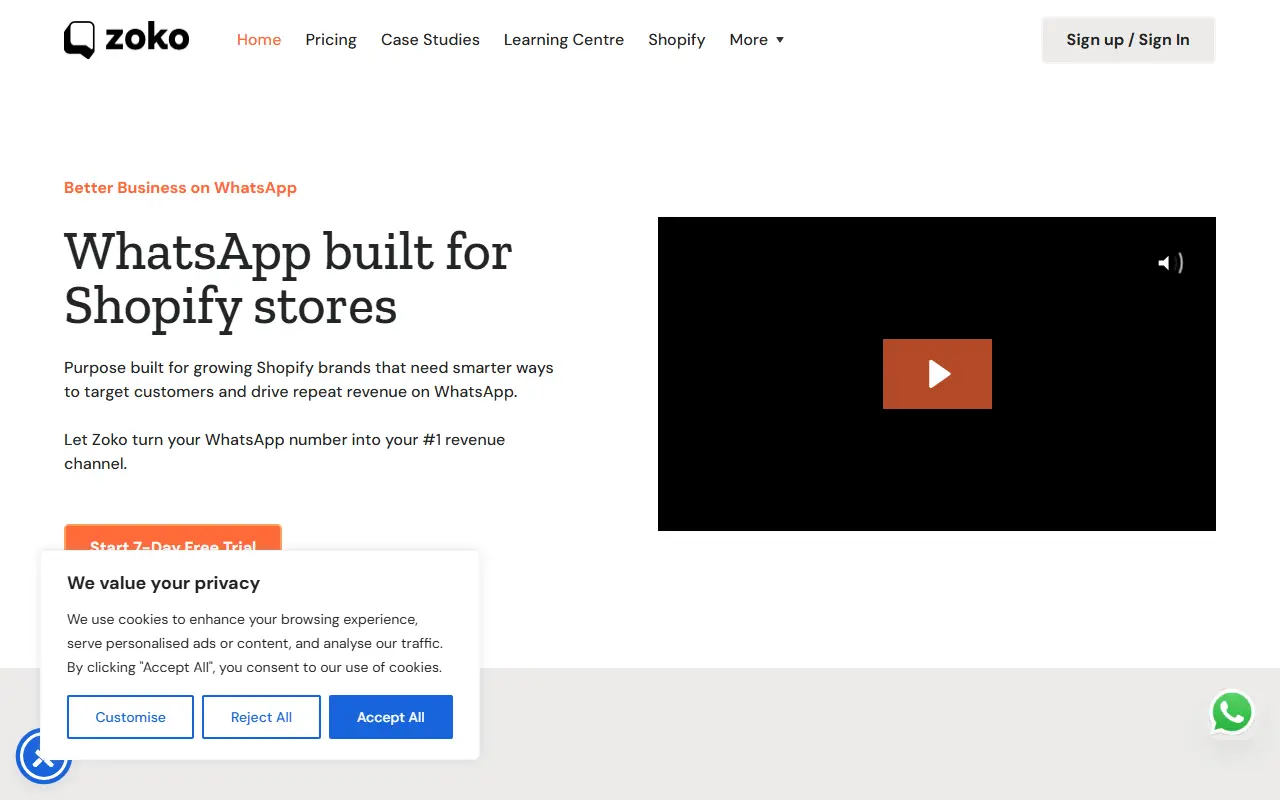
Task: Click the 'Let Zoko turn your WhatsApp number' sentence
Action: [x=285, y=452]
